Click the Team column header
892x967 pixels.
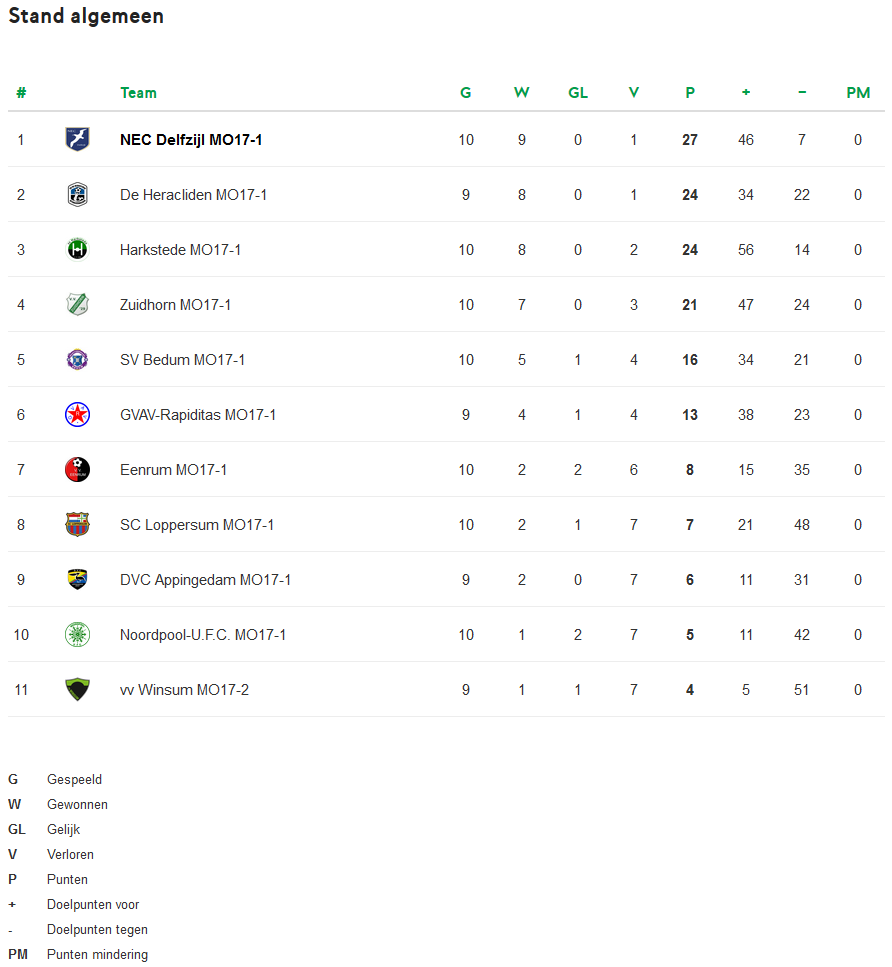coord(138,93)
